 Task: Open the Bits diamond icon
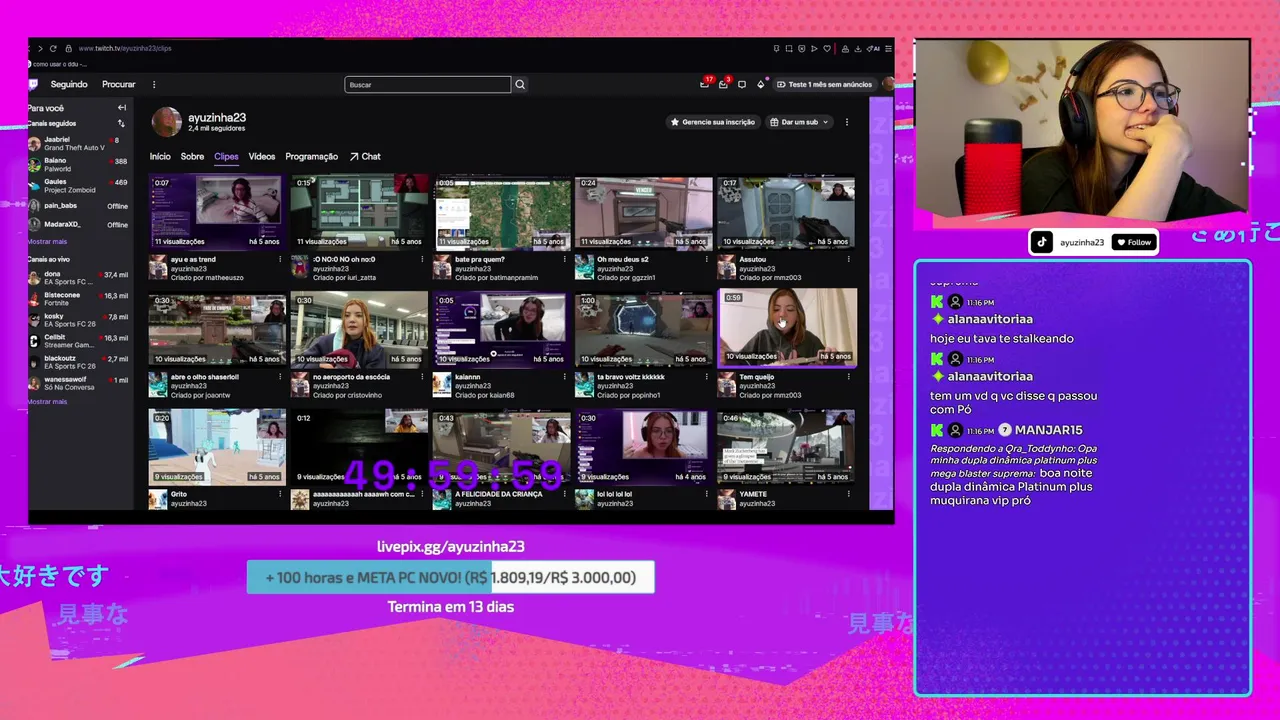pyautogui.click(x=761, y=85)
